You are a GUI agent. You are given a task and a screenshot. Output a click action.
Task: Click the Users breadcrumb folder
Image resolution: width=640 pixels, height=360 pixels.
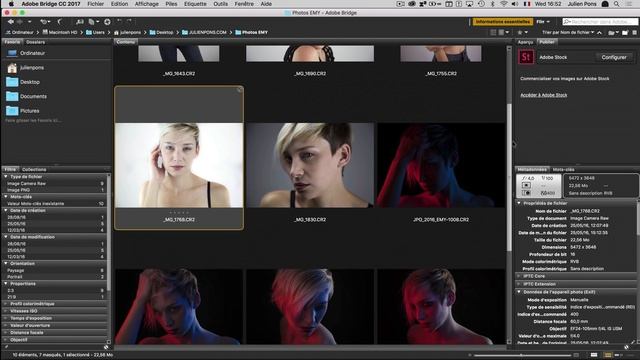click(95, 32)
